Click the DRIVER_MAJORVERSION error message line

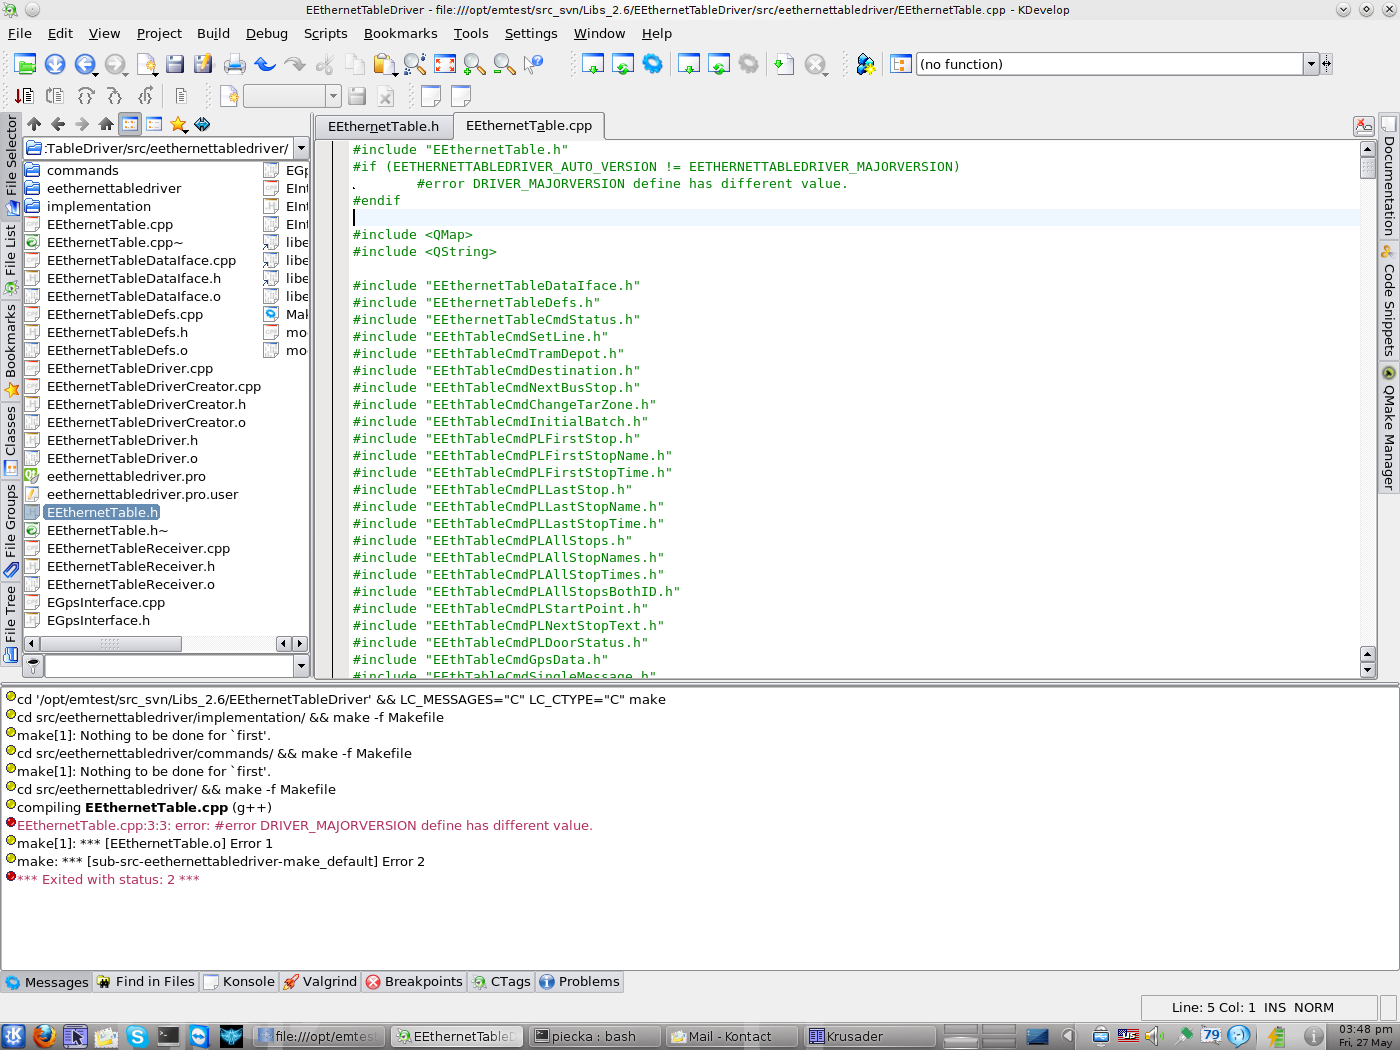(x=304, y=826)
